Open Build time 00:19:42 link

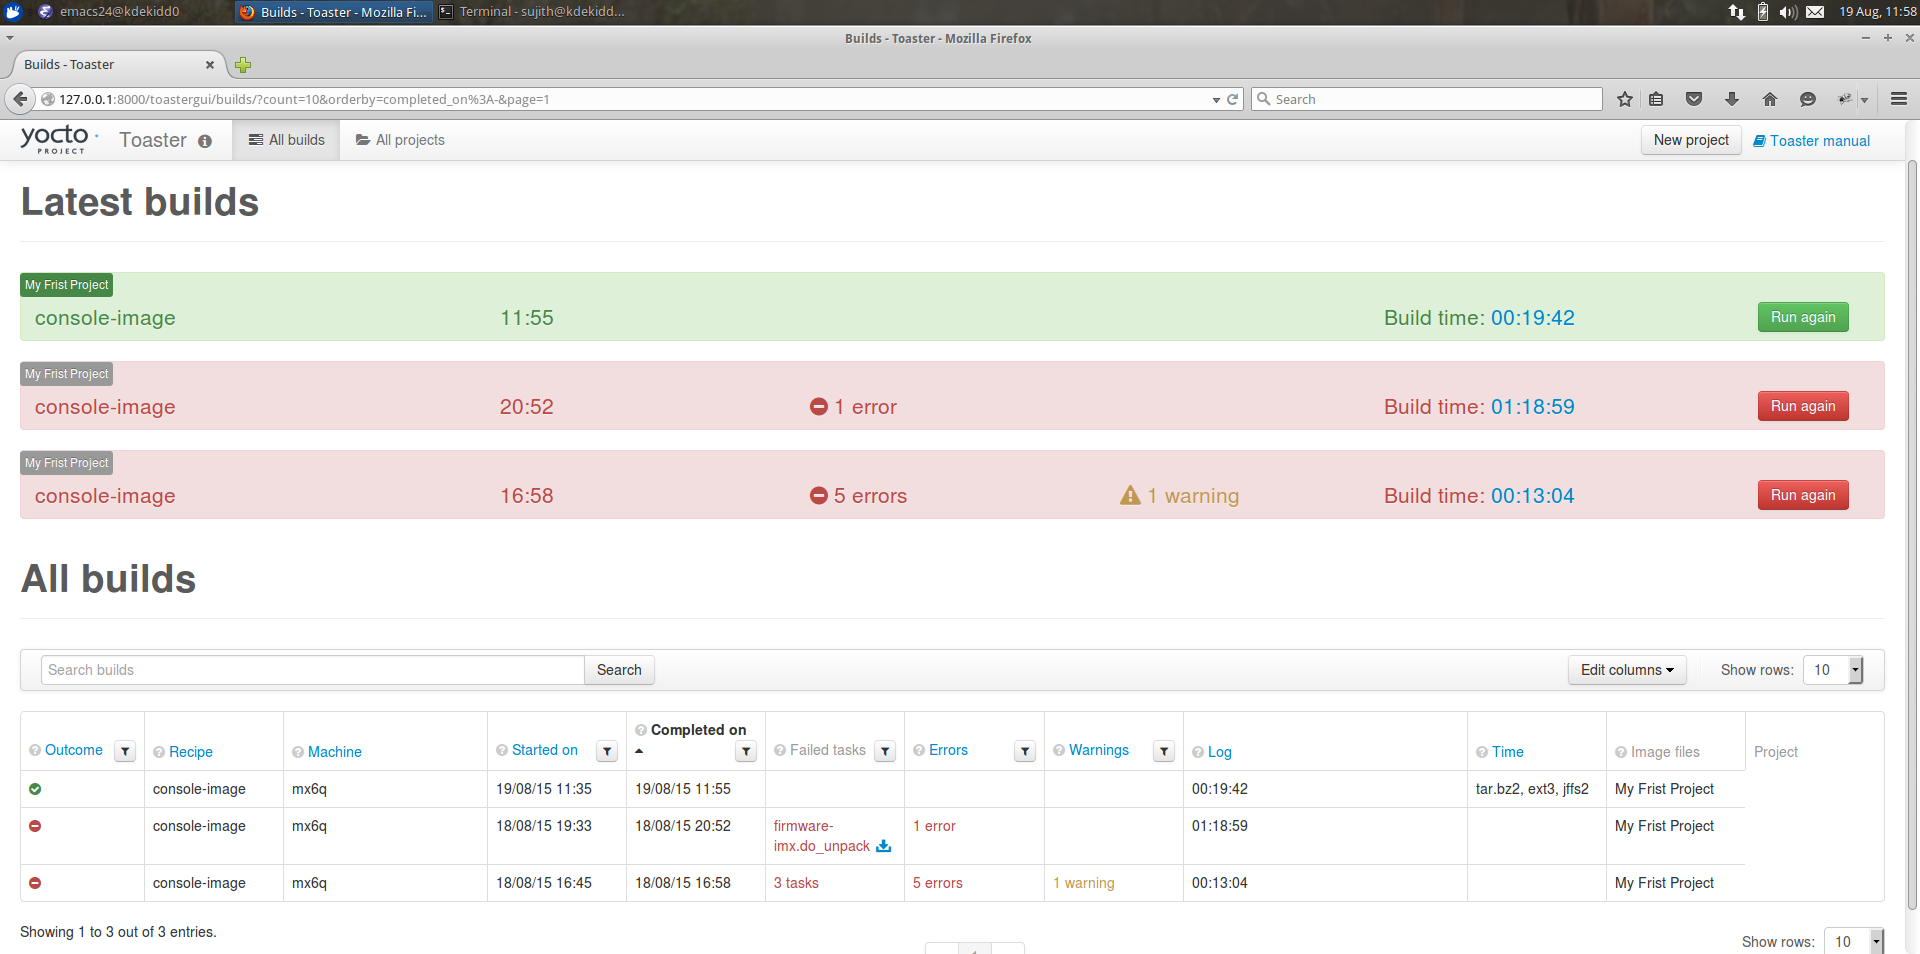(1532, 318)
